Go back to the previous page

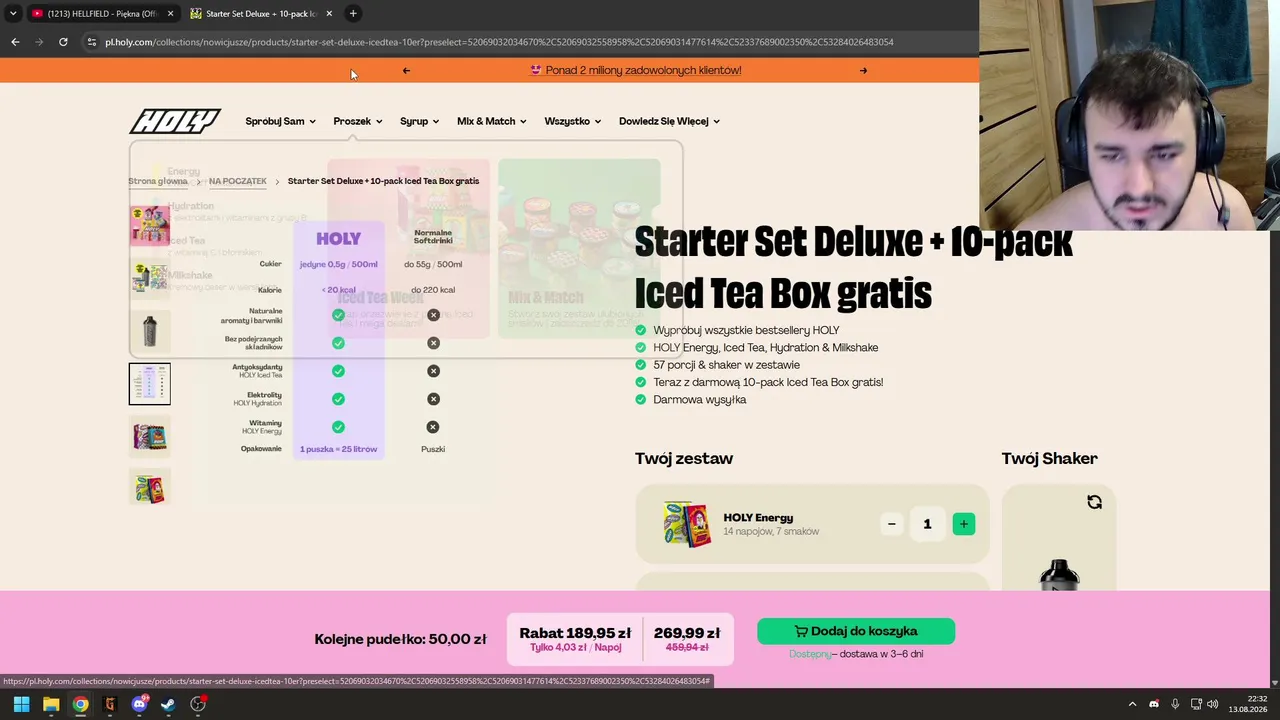[15, 42]
